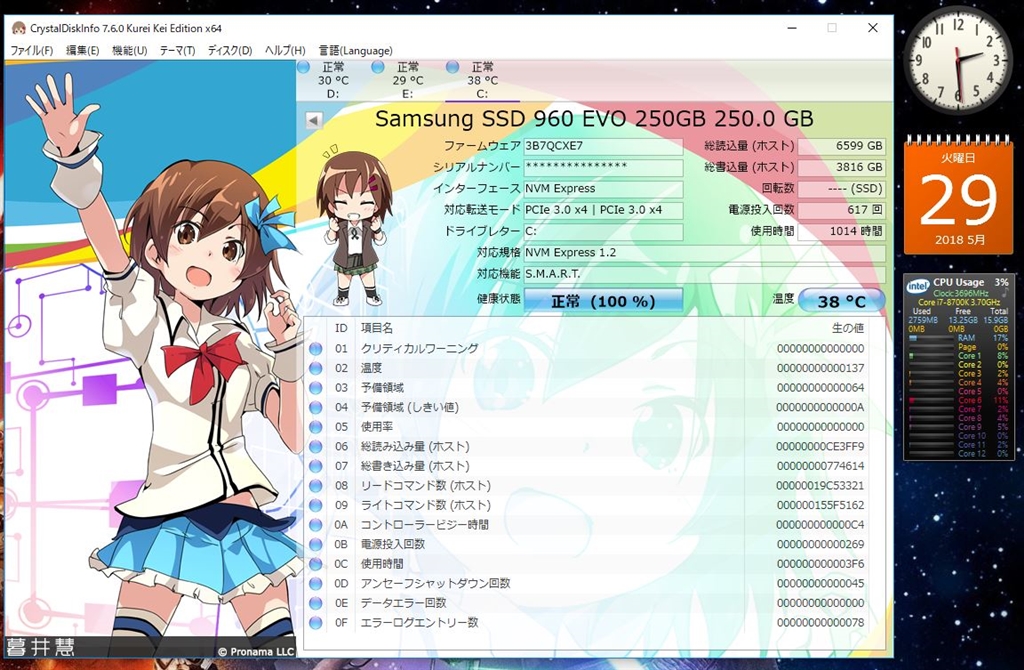Open the ディスク(D) menu

(229, 50)
